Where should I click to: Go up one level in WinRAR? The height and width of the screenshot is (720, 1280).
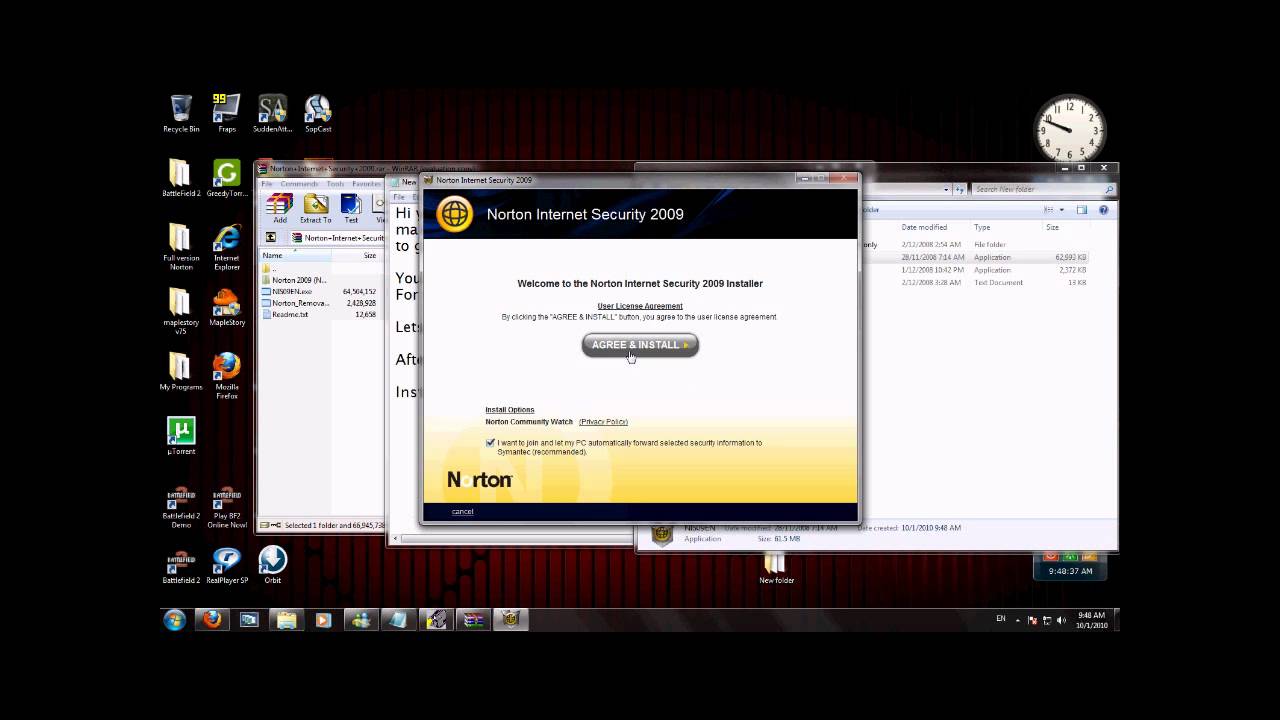tap(270, 238)
